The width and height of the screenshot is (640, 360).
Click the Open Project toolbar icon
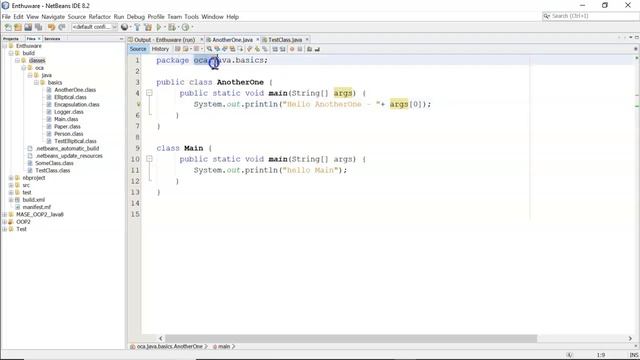coord(28,27)
